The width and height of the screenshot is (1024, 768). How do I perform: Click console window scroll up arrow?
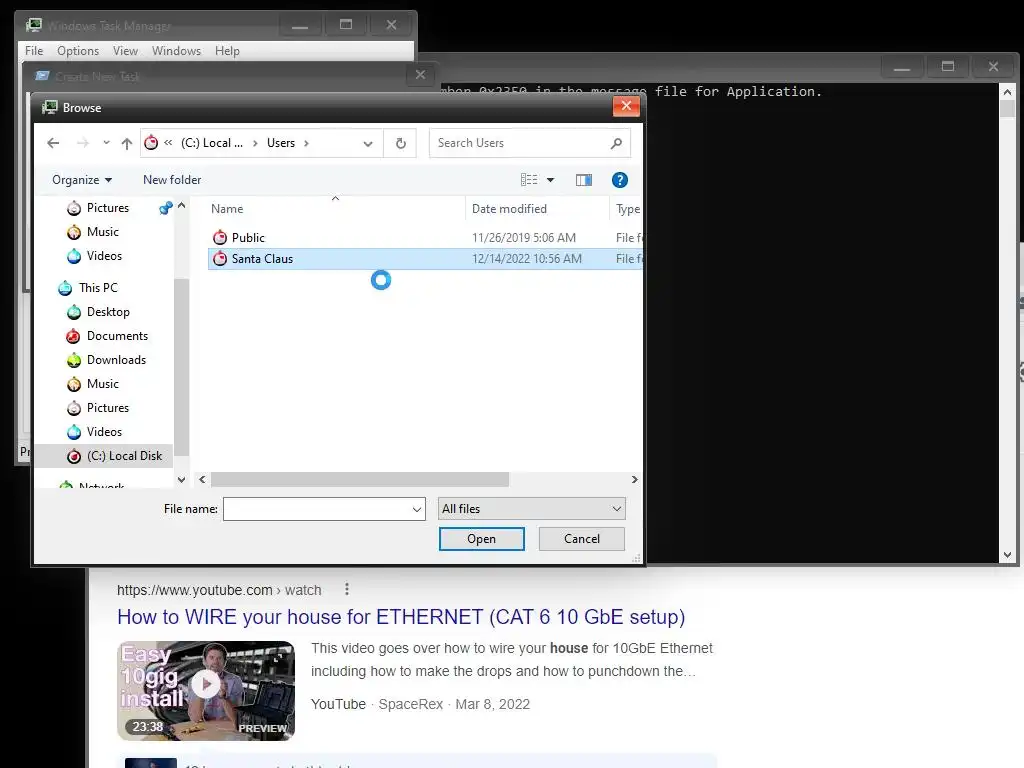(x=1007, y=92)
